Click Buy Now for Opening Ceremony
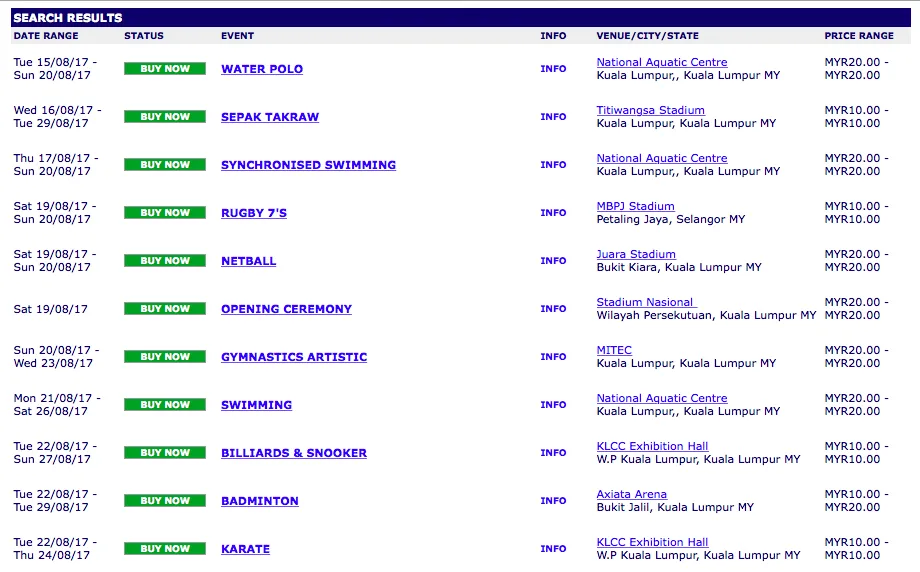 point(164,309)
